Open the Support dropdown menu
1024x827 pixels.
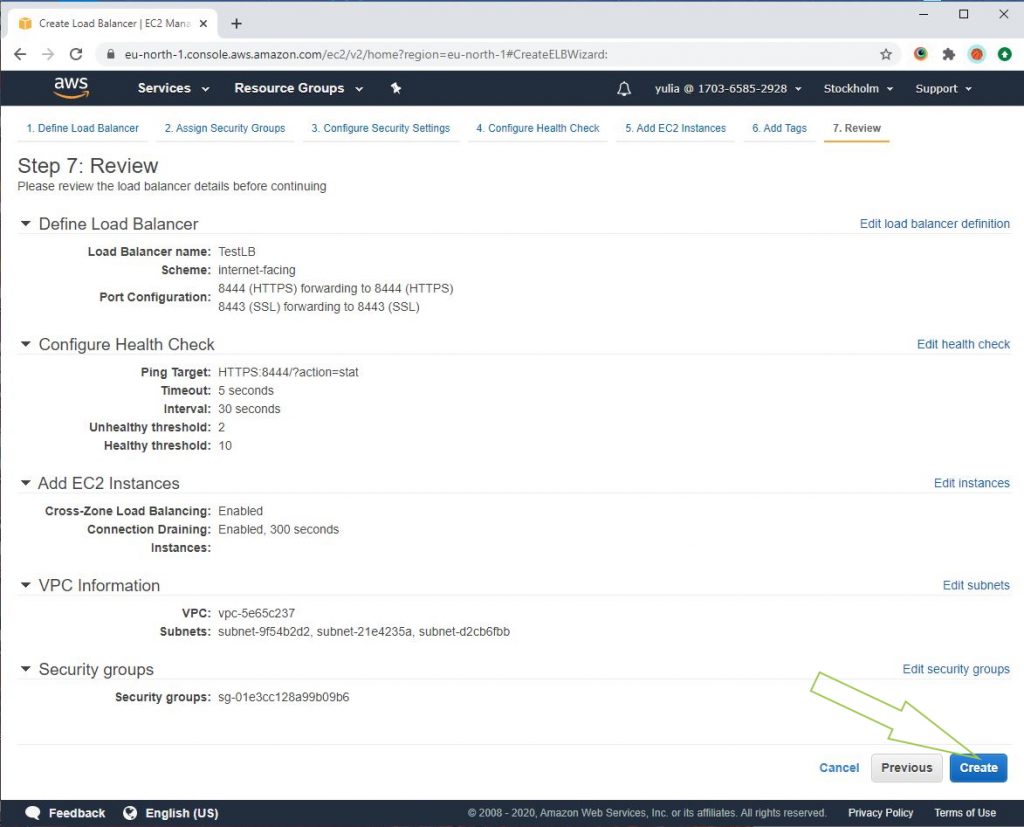coord(943,88)
